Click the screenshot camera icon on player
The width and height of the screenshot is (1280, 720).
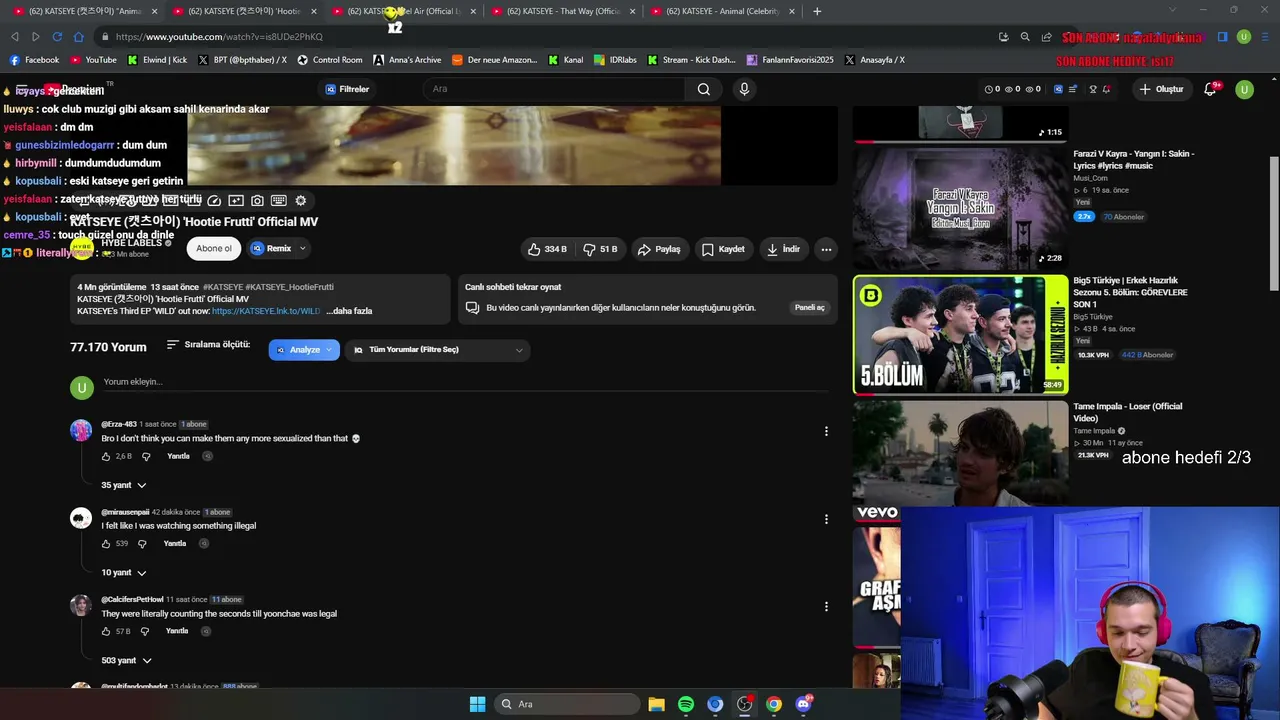point(257,200)
